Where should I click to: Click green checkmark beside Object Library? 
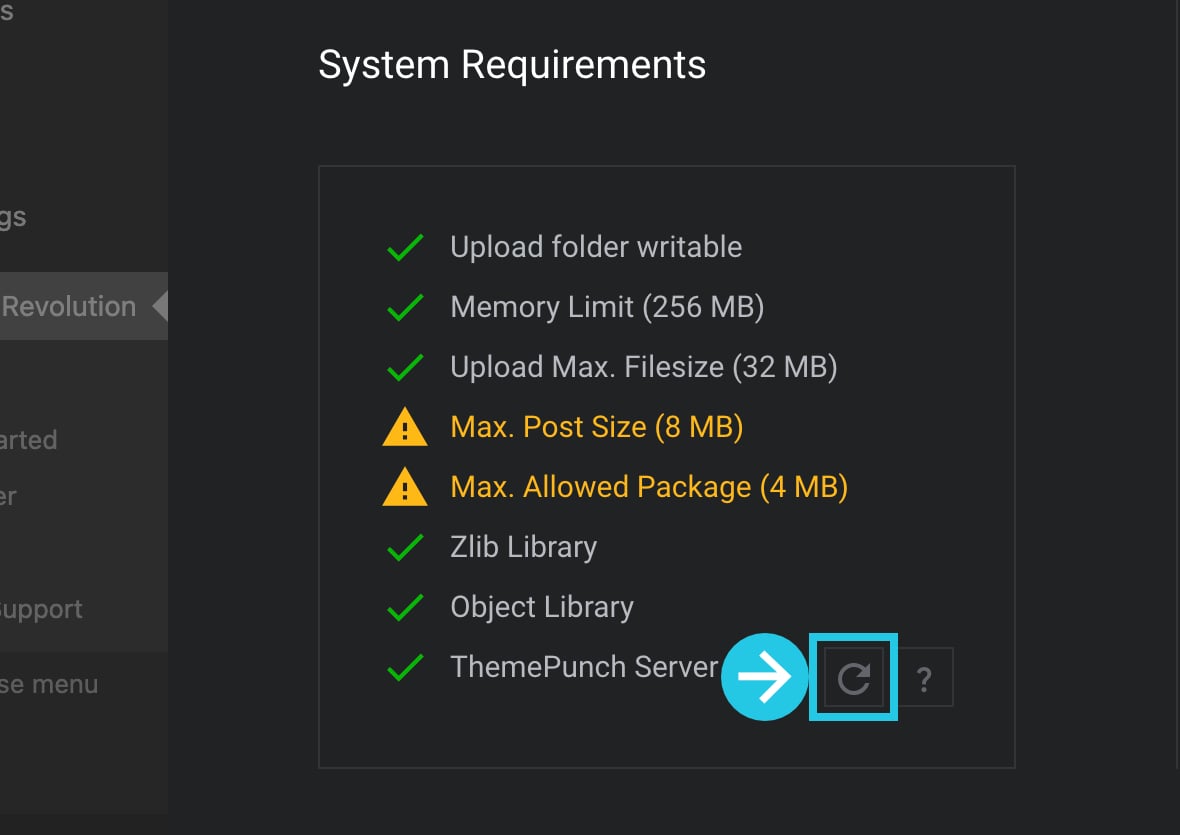(405, 608)
